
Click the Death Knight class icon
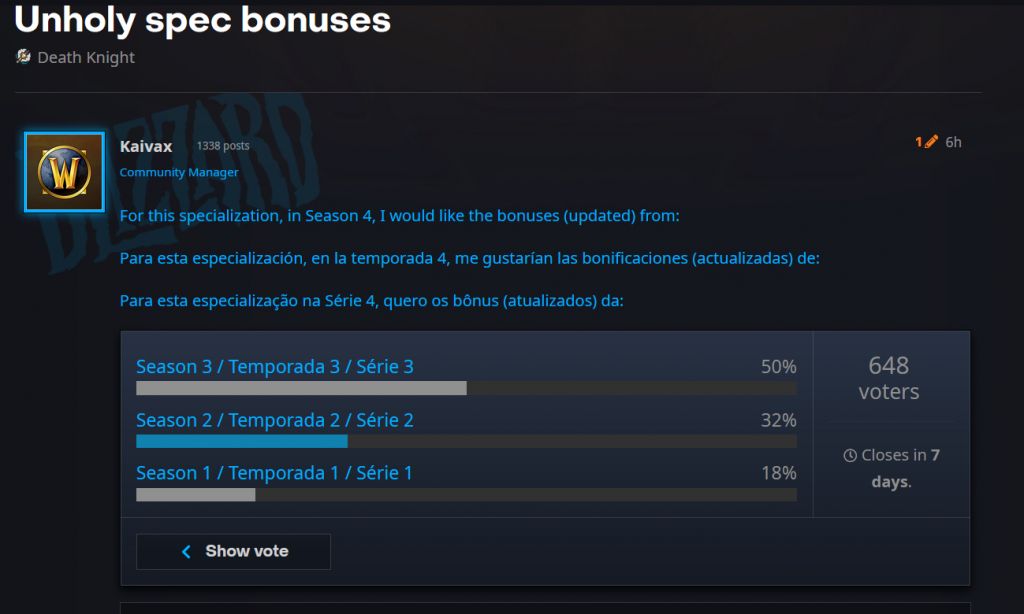tap(23, 57)
